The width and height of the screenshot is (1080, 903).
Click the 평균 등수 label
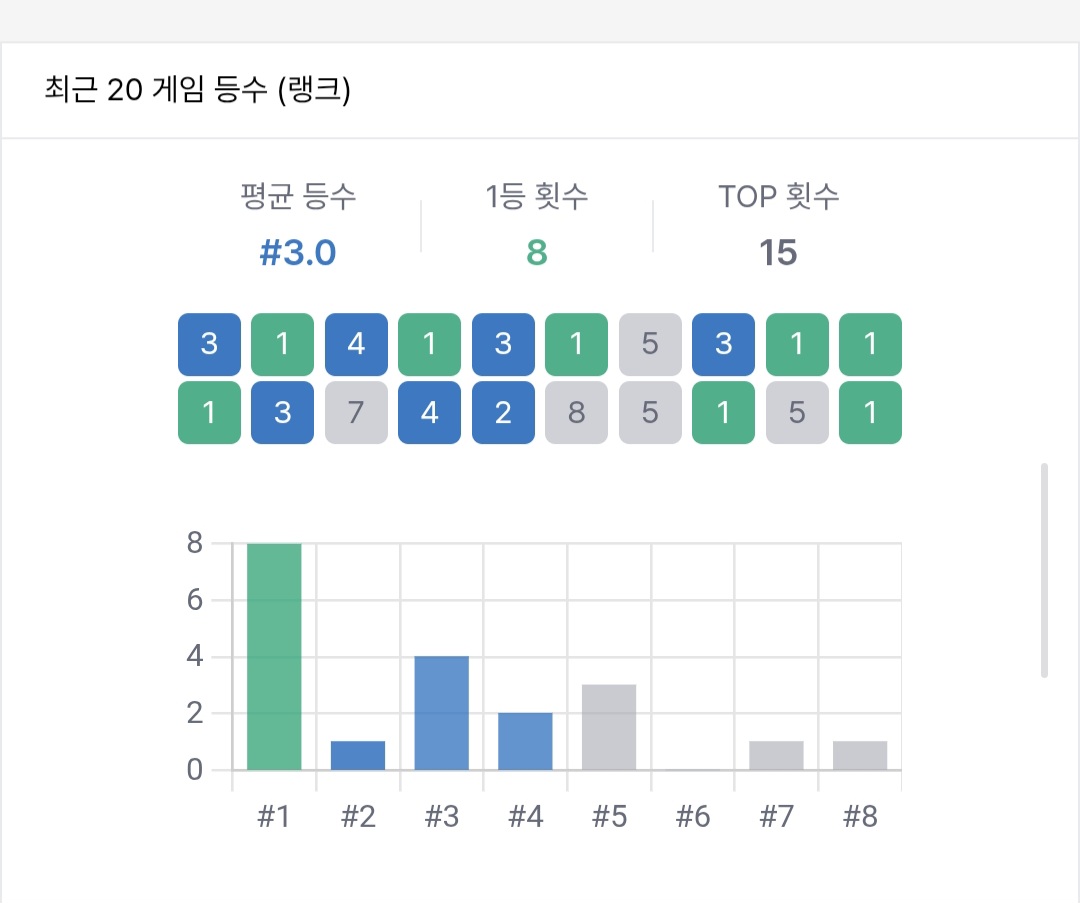coord(298,196)
